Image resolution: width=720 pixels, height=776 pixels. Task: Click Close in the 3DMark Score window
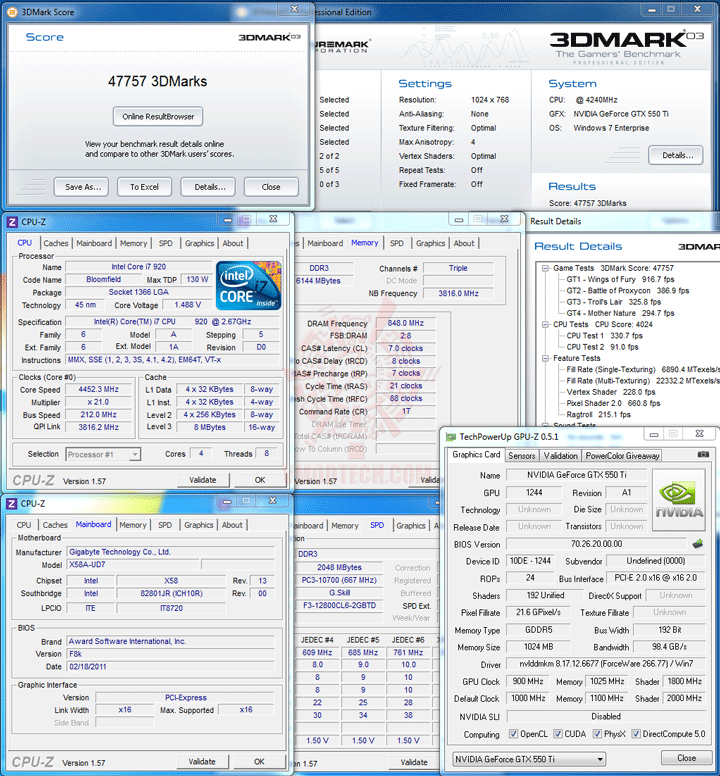271,187
